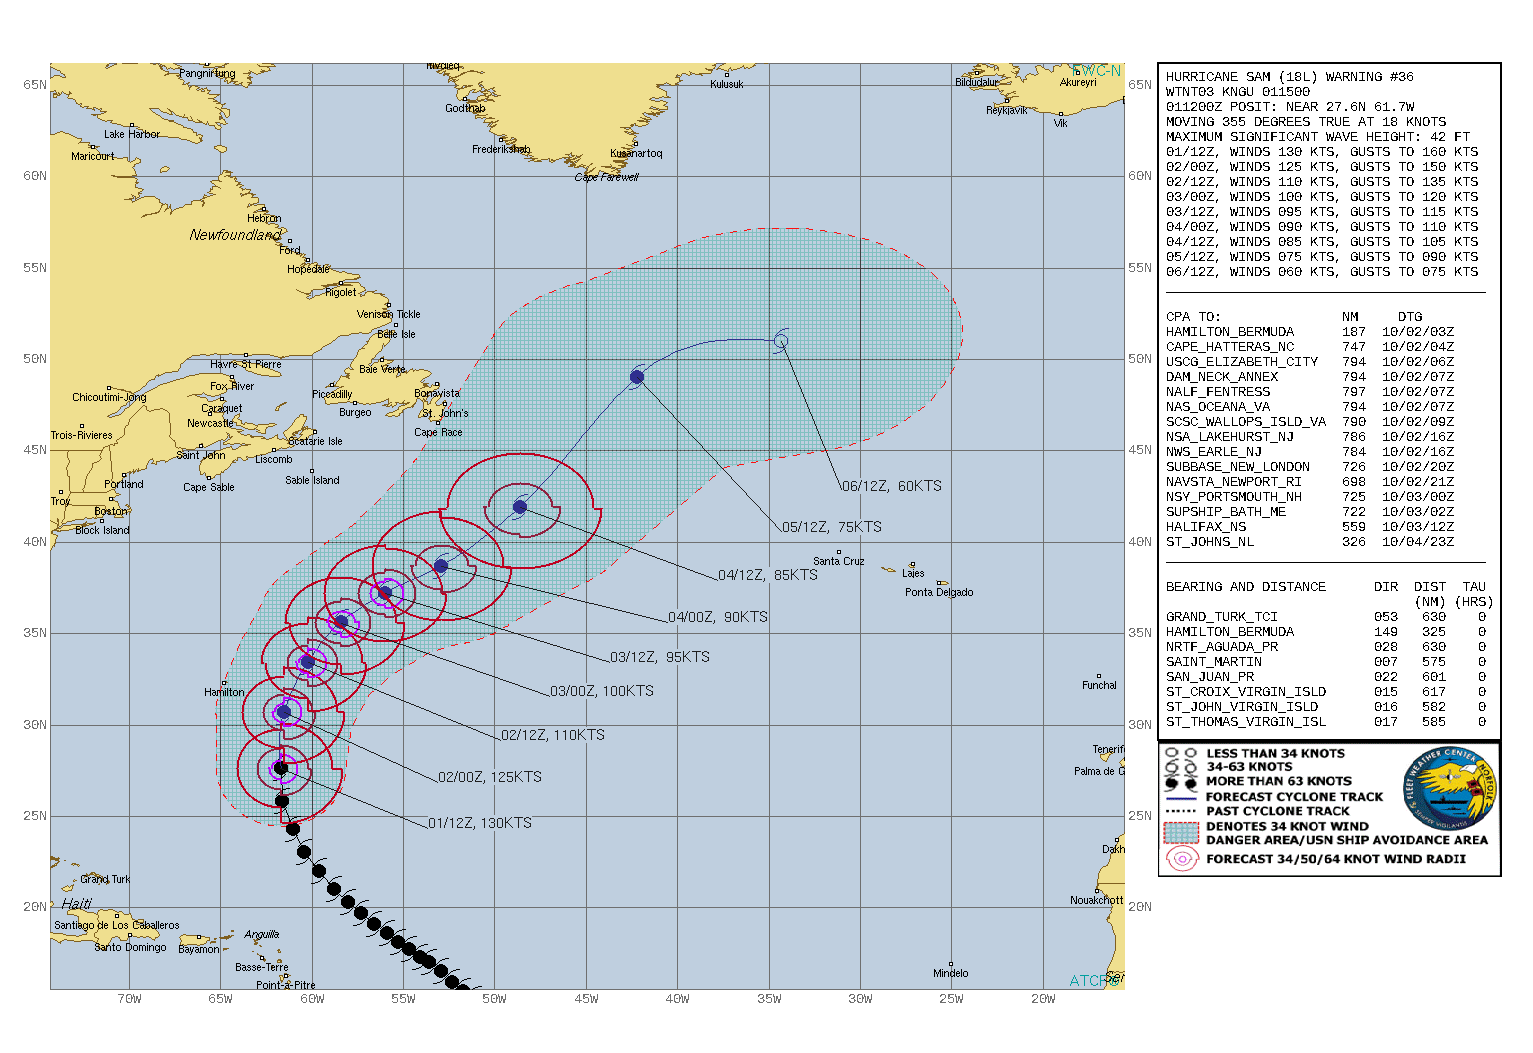Click the '02/00Z, 125KTS' map callout label
This screenshot has width=1533, height=1053.
(x=490, y=777)
